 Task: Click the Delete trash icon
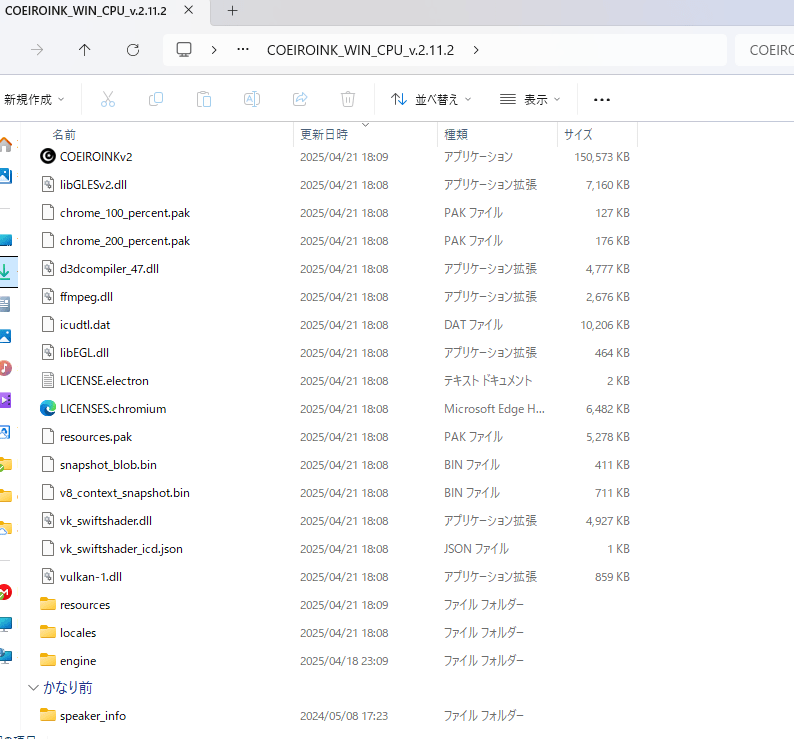point(348,99)
